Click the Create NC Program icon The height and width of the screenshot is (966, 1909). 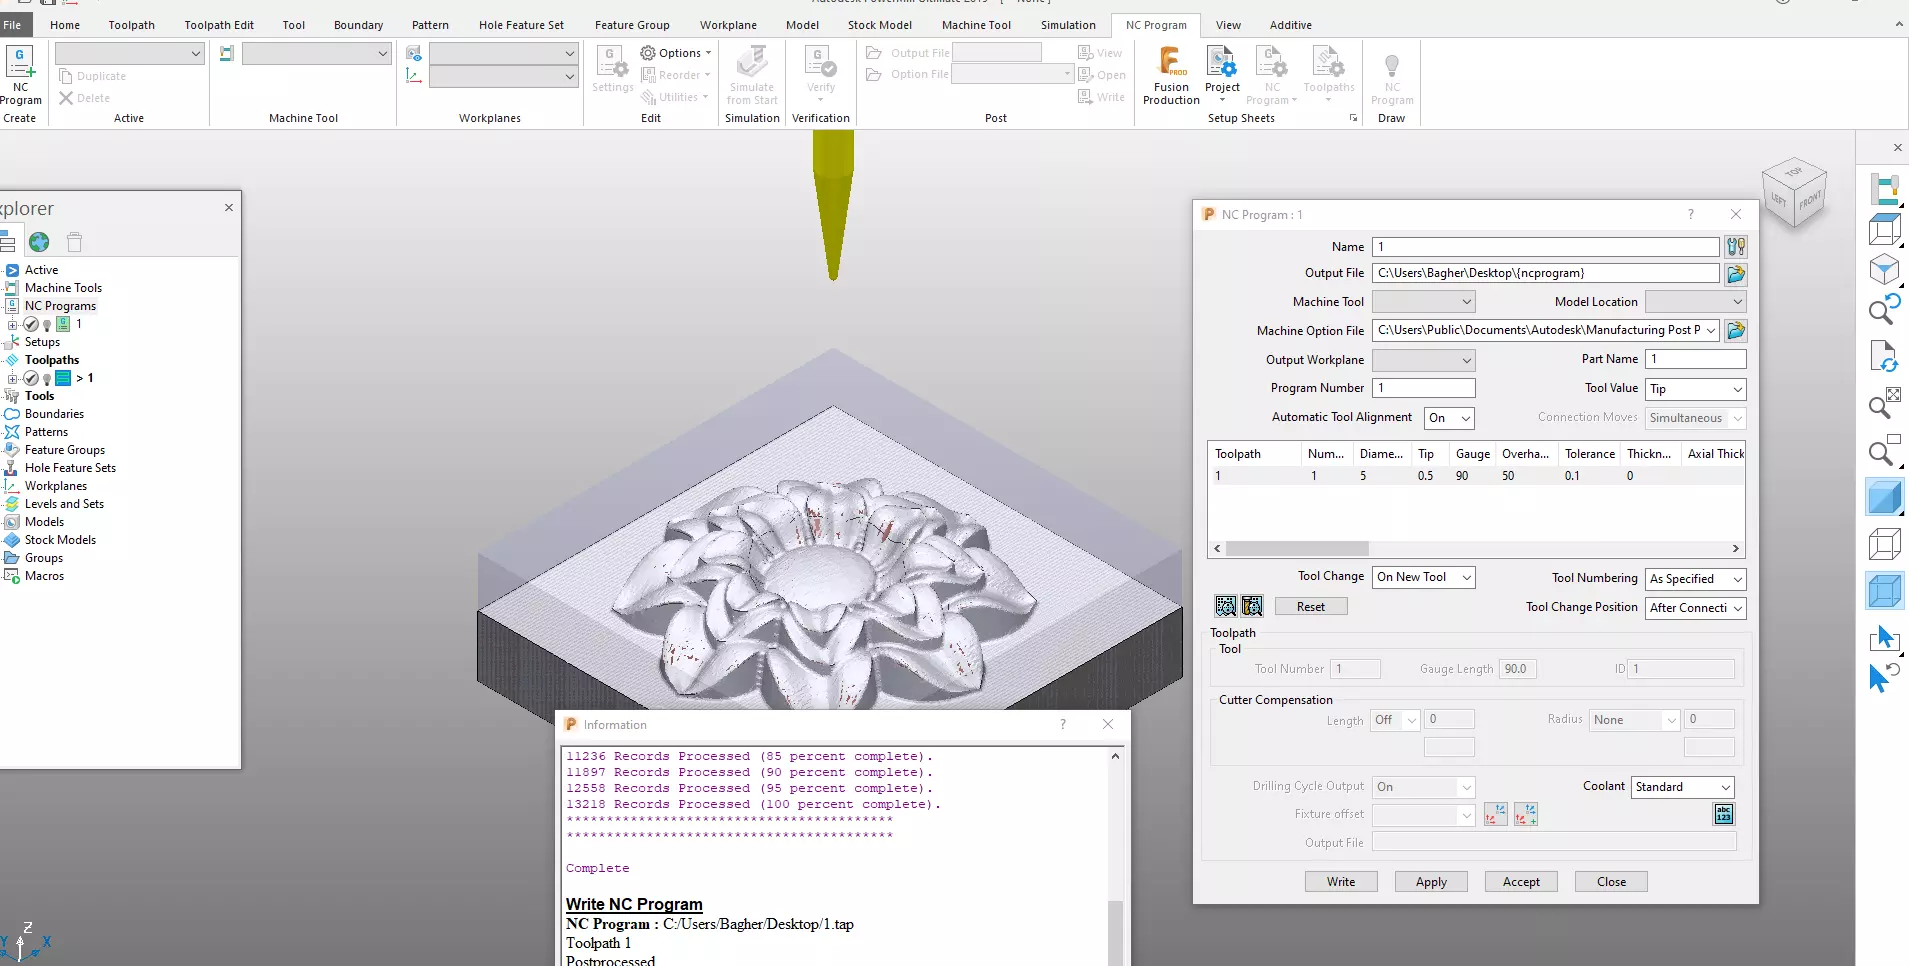tap(21, 75)
